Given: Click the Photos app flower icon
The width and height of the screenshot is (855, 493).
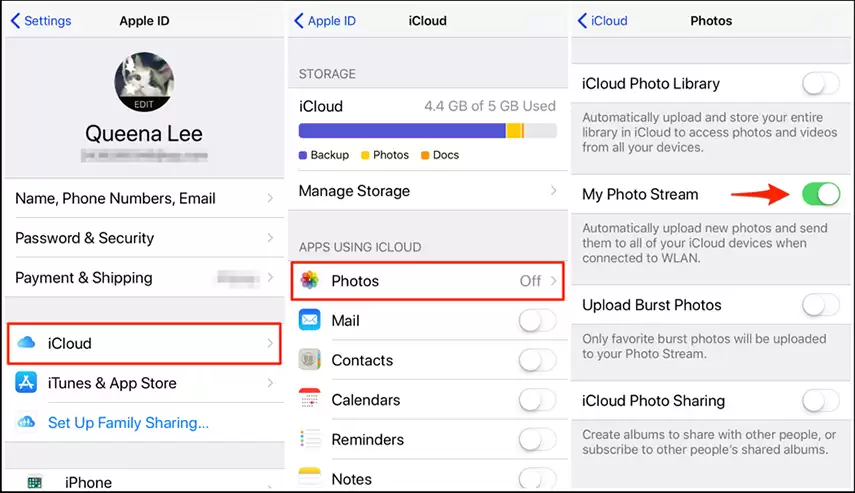Looking at the screenshot, I should click(310, 280).
